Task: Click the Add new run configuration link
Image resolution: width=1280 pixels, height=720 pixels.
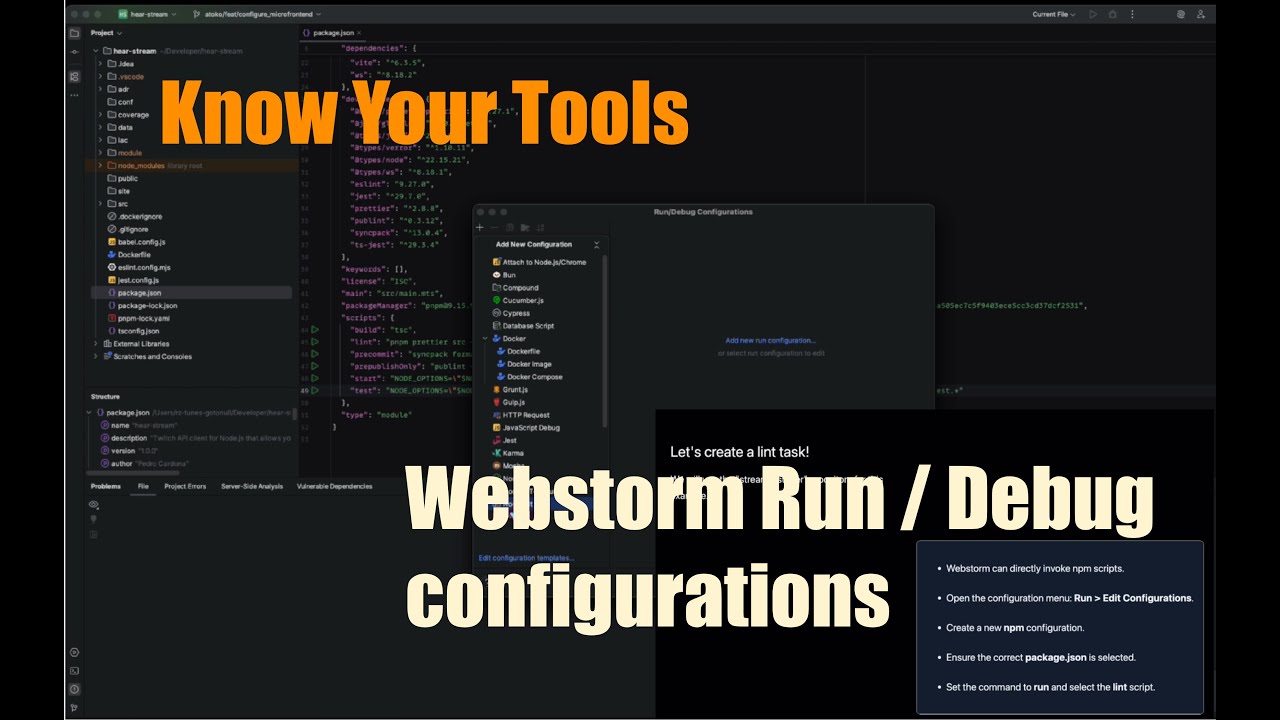Action: [x=770, y=341]
